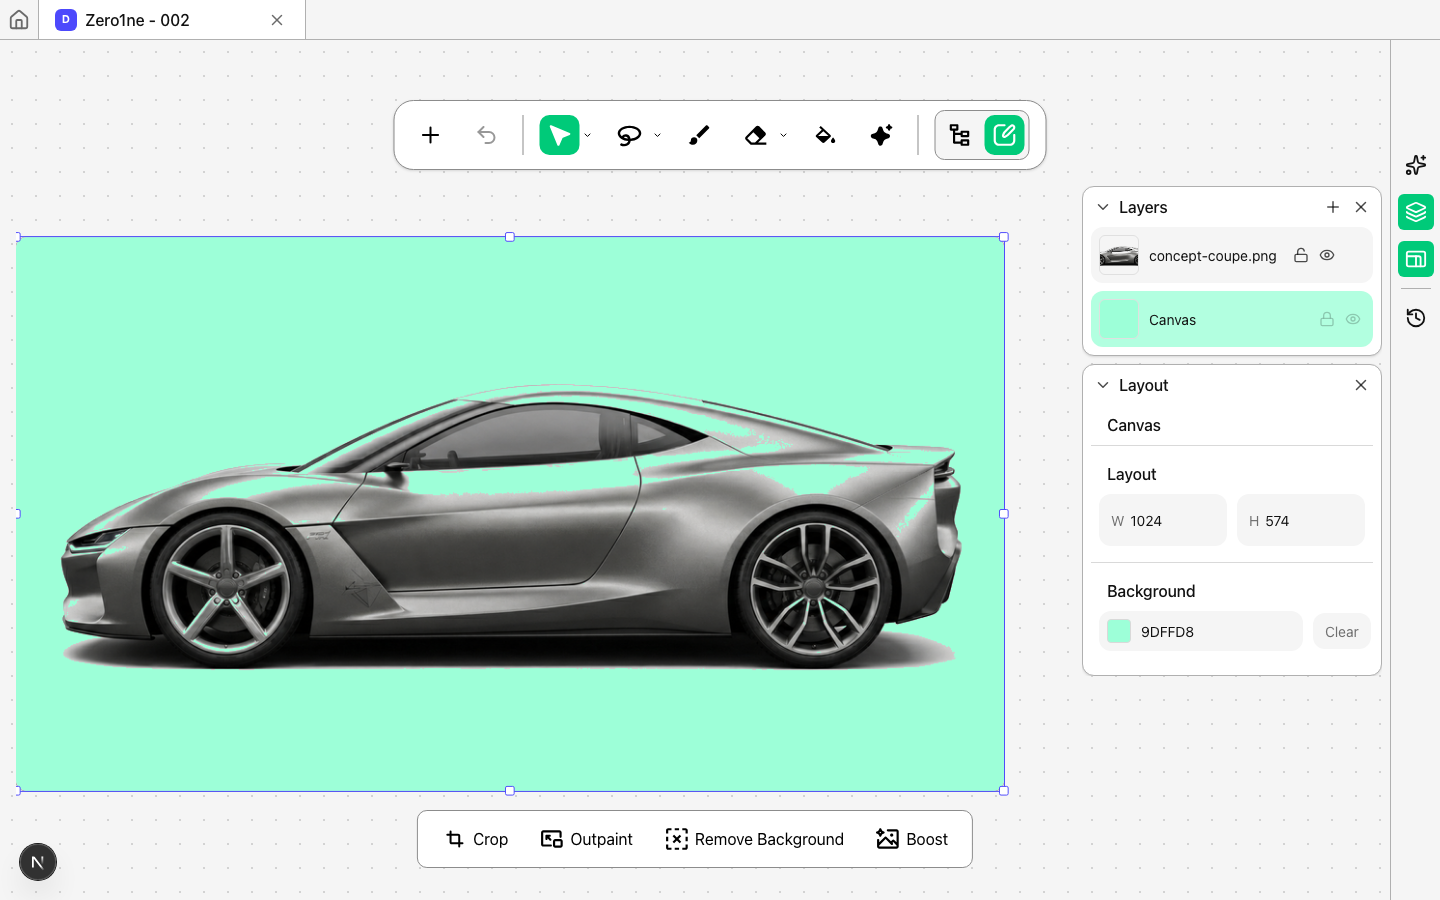
Task: Close the Layout panel
Action: pyautogui.click(x=1361, y=385)
